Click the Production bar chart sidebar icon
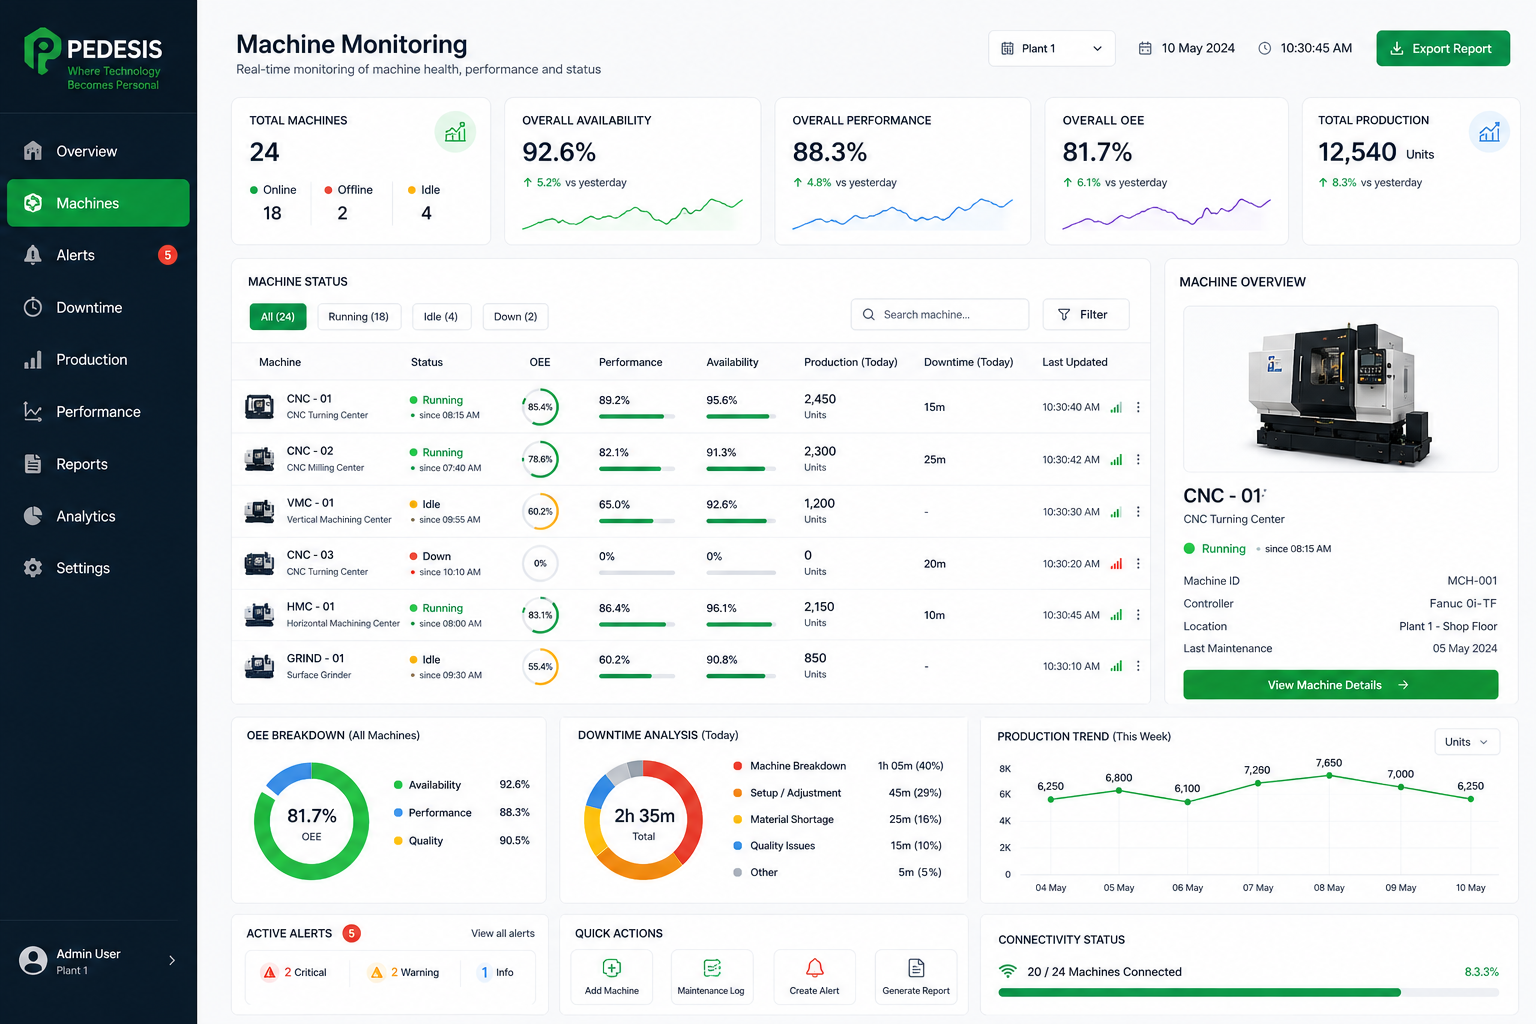Screen dimensions: 1536x1024 (x=33, y=360)
